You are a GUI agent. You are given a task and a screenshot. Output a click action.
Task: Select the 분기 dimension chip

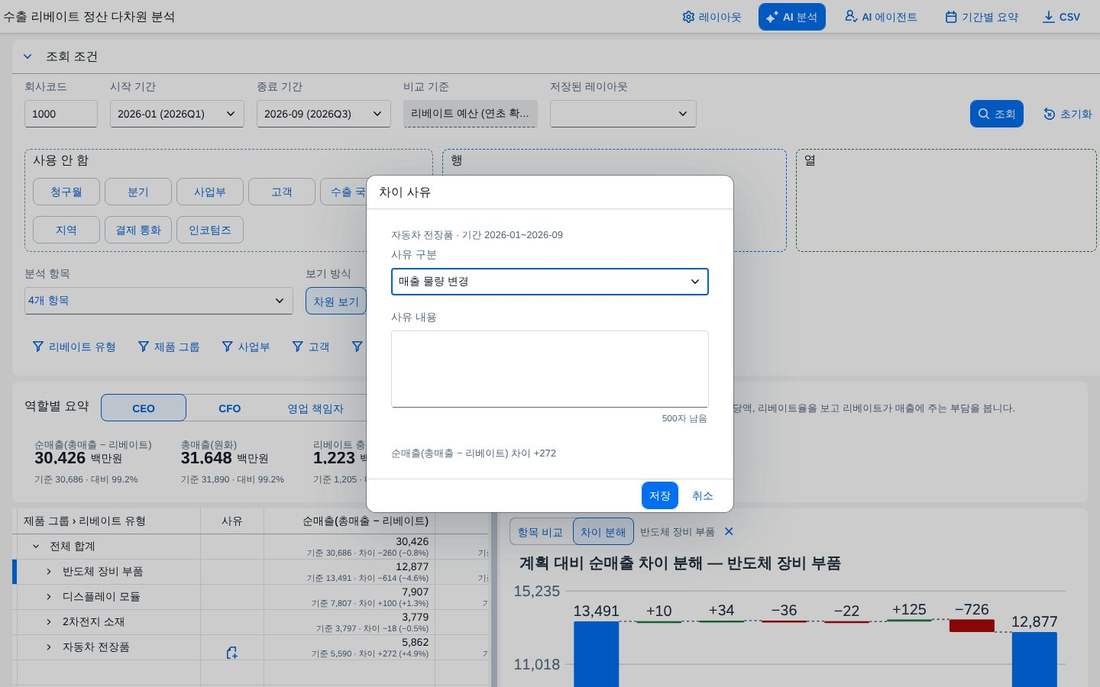pyautogui.click(x=138, y=192)
